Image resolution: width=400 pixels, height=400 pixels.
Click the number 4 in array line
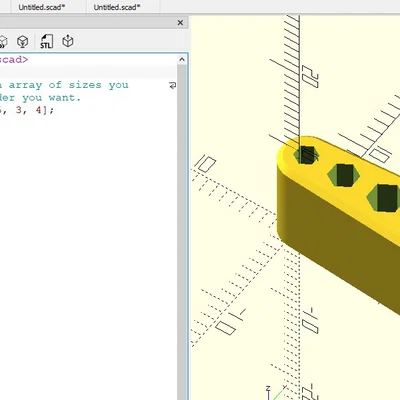39,110
